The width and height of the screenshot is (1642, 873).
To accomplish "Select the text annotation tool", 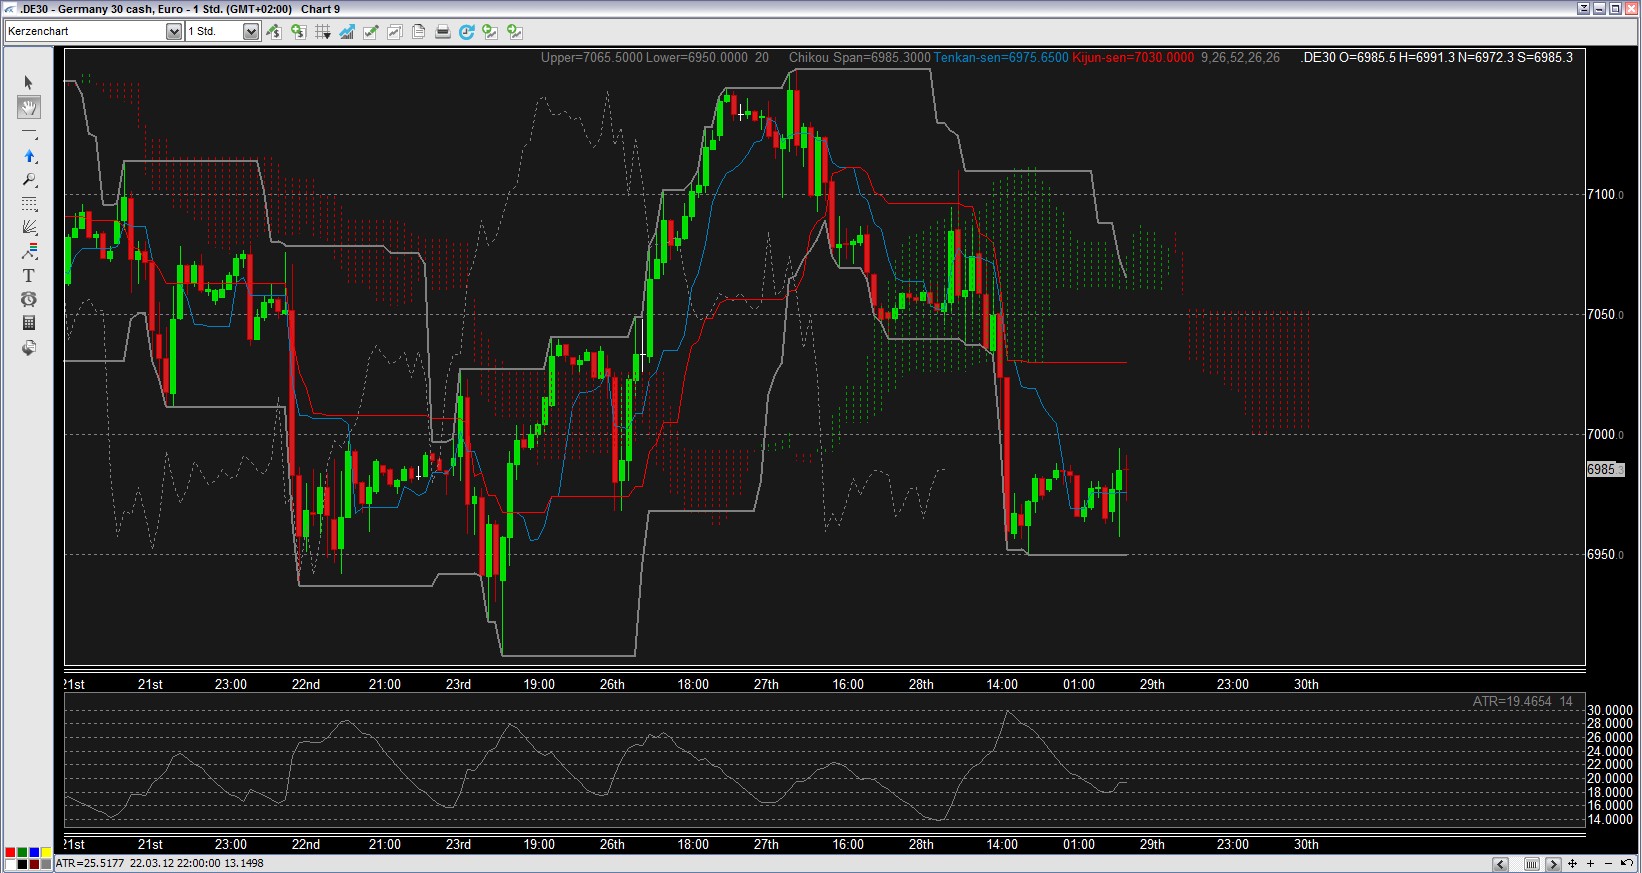I will pyautogui.click(x=29, y=275).
